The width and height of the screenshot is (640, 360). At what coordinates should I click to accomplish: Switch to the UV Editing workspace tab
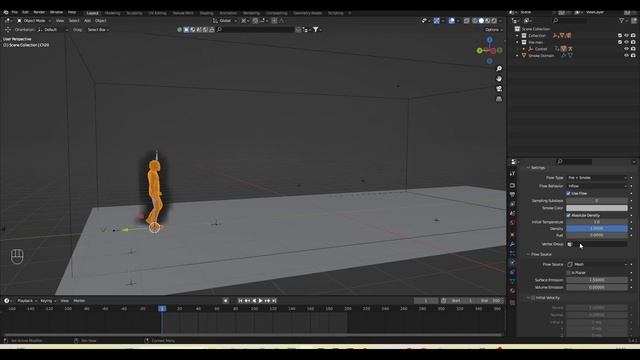157,13
